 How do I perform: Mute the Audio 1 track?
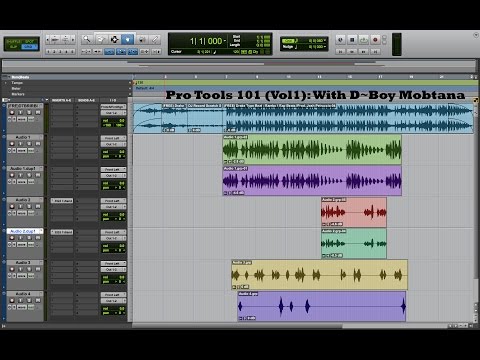(38, 144)
